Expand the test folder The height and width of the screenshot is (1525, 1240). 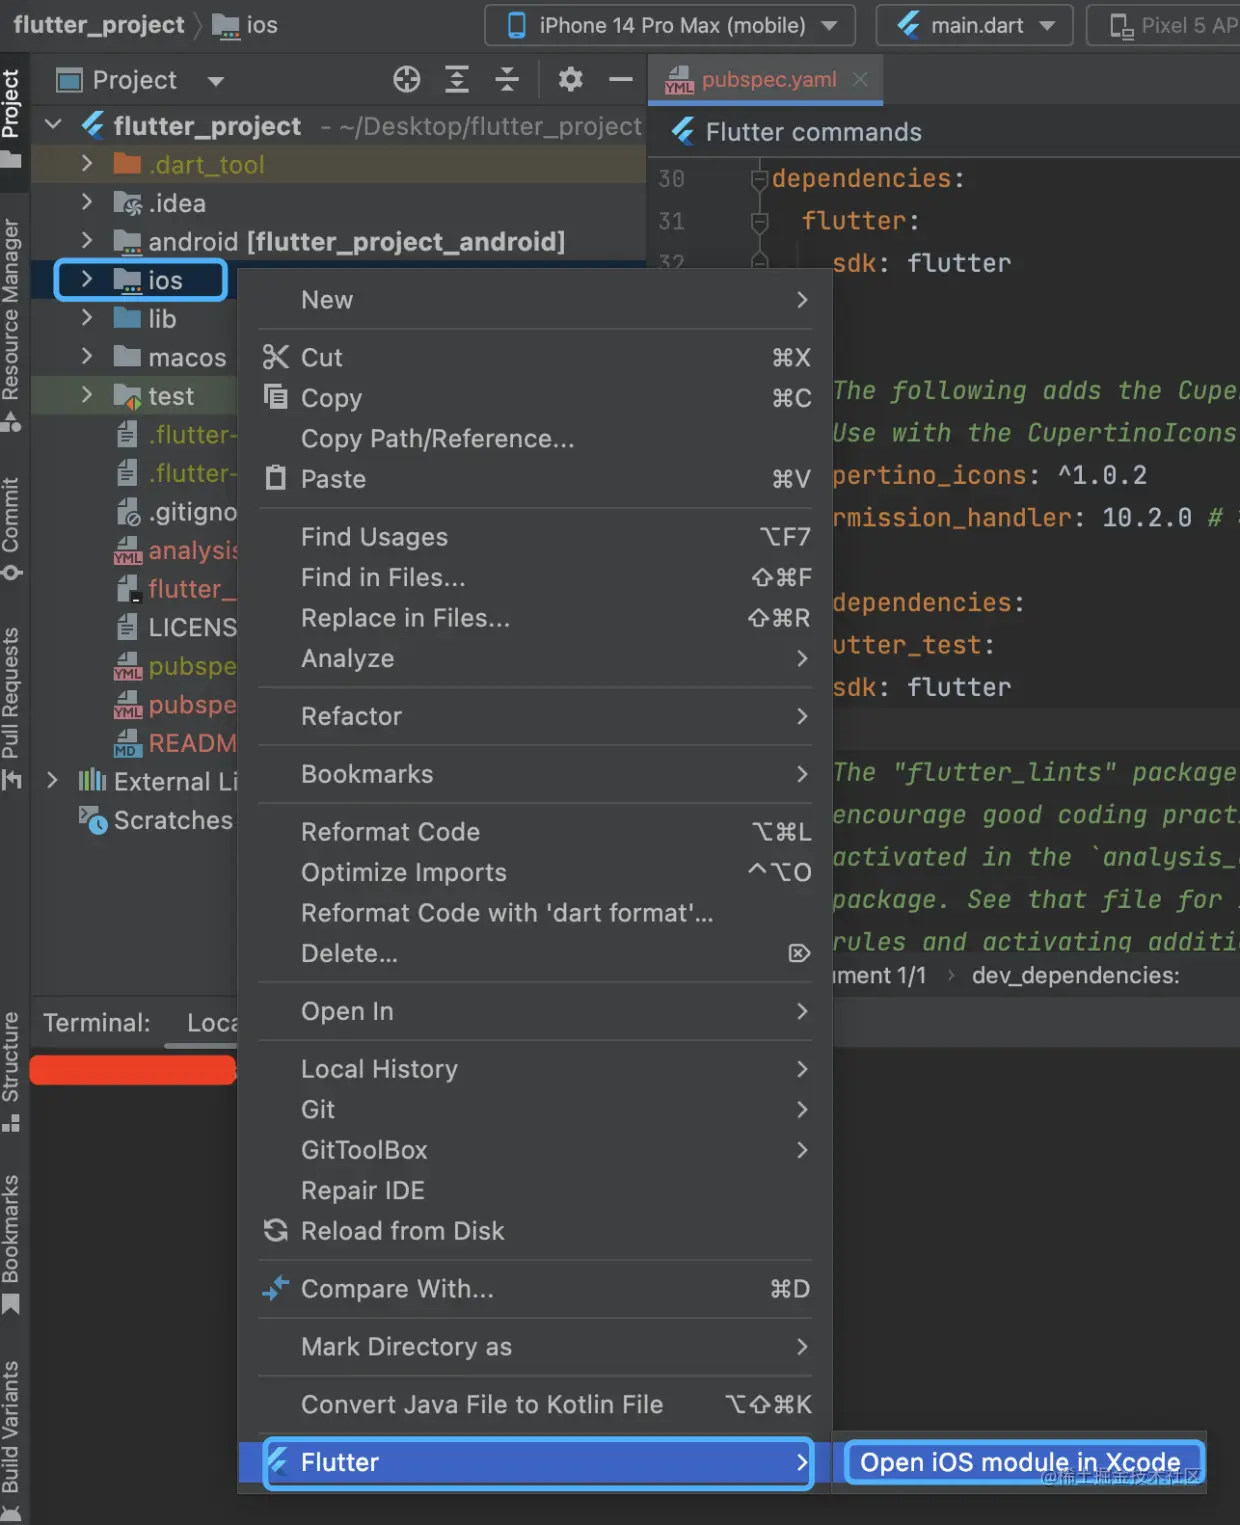[87, 396]
